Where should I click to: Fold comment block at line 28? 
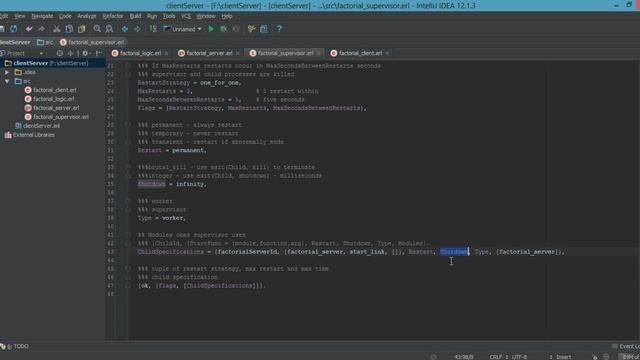[x=128, y=125]
